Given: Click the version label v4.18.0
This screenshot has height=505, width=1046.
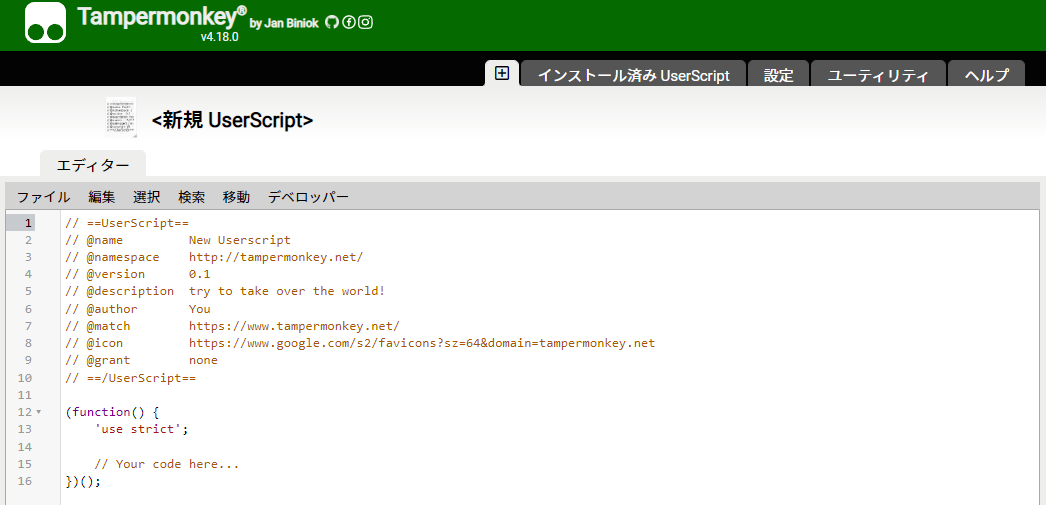Looking at the screenshot, I should (219, 37).
